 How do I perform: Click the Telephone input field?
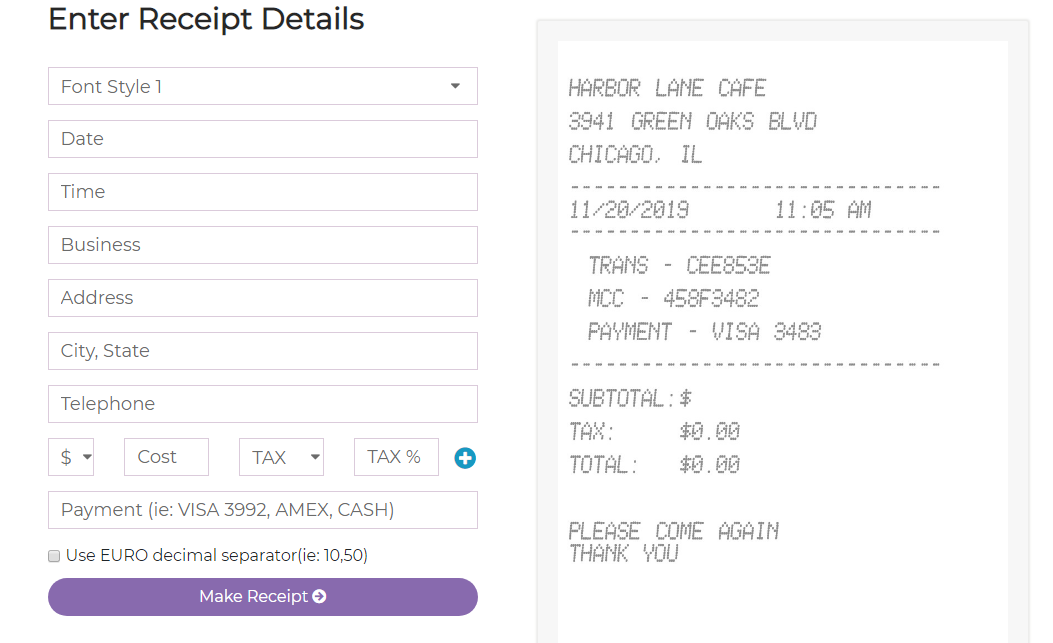tap(263, 404)
